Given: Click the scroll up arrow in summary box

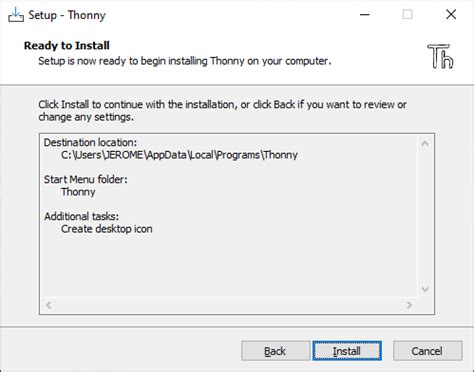Looking at the screenshot, I should tap(425, 144).
